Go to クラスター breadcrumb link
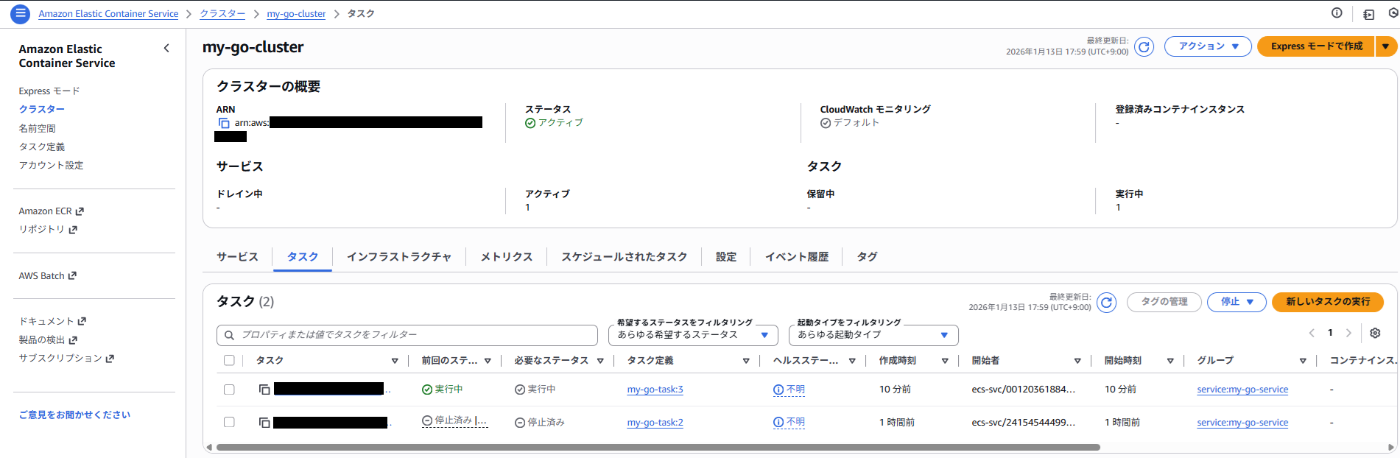 [x=222, y=14]
